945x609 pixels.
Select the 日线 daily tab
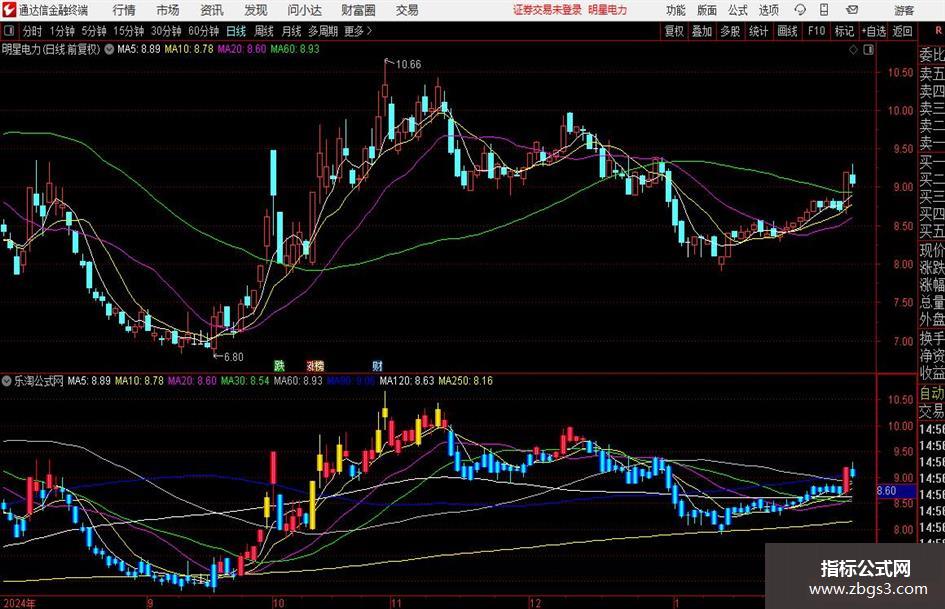click(236, 31)
